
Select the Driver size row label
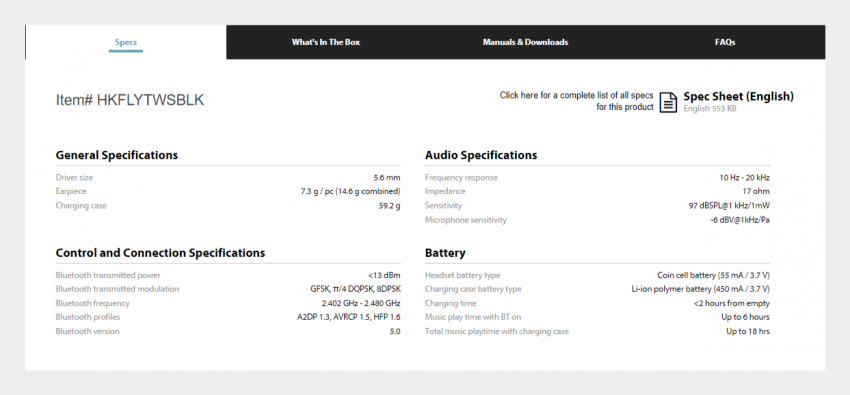pos(74,178)
